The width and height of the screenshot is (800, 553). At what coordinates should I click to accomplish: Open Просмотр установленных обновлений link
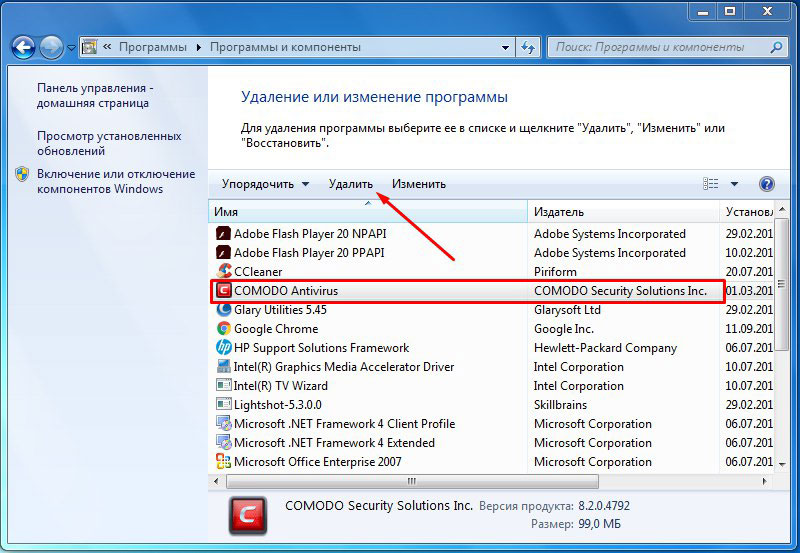pos(108,143)
